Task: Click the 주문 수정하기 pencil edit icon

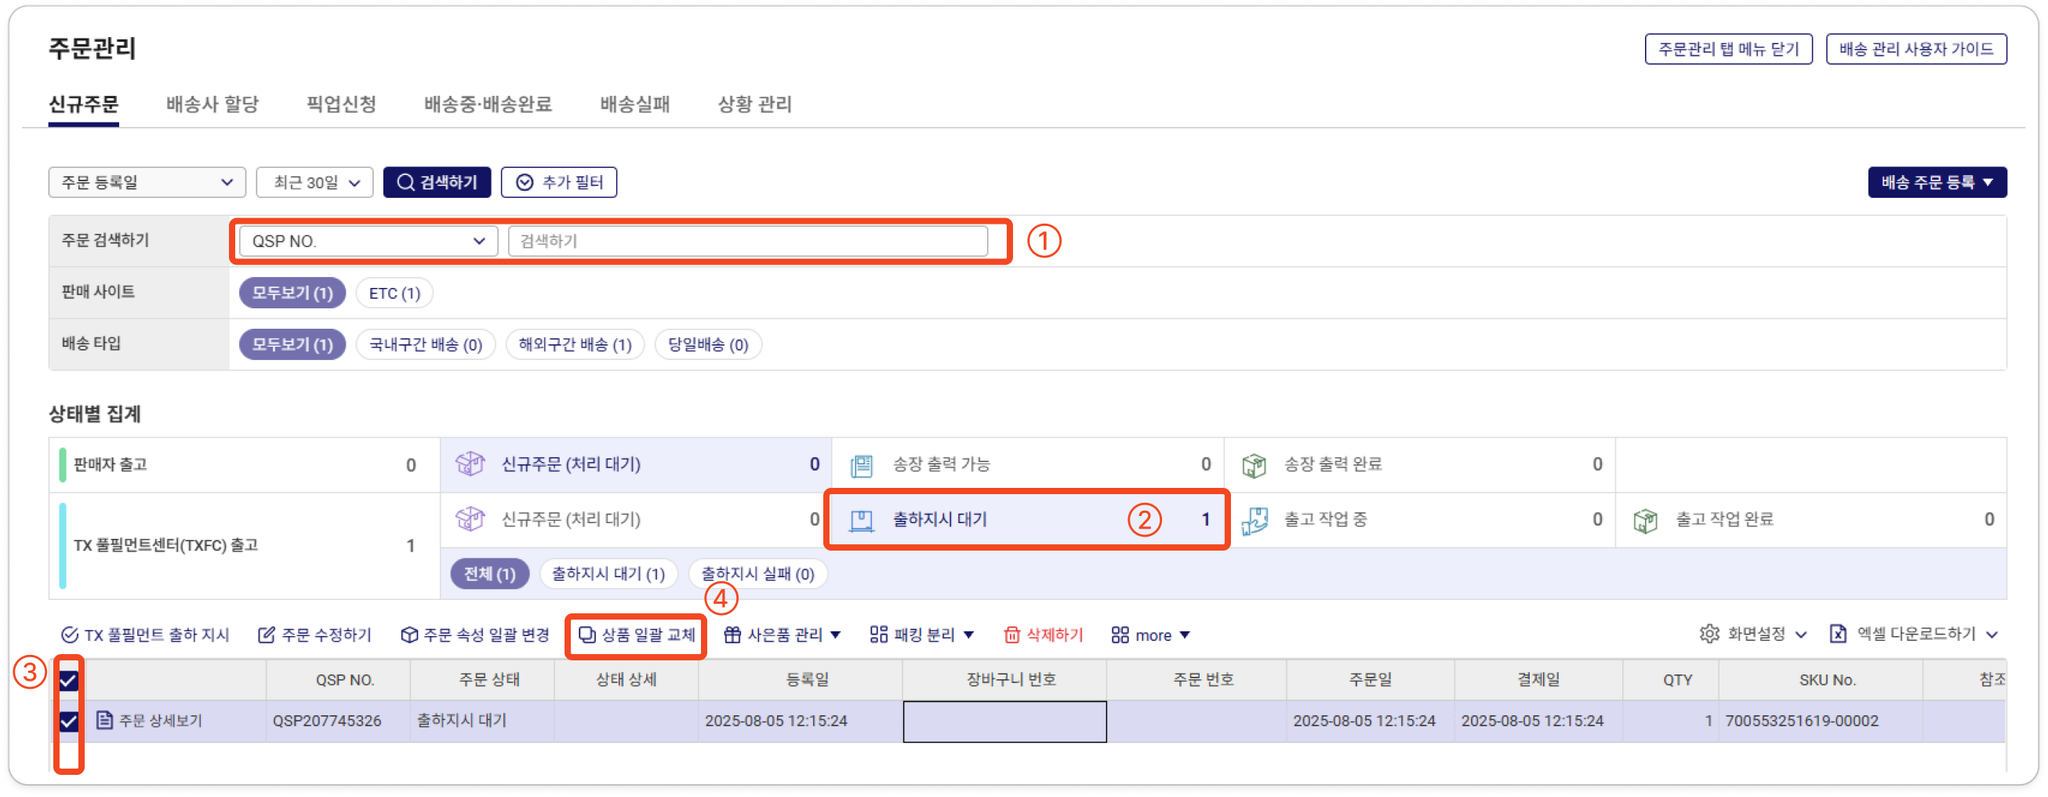Action: [x=266, y=635]
